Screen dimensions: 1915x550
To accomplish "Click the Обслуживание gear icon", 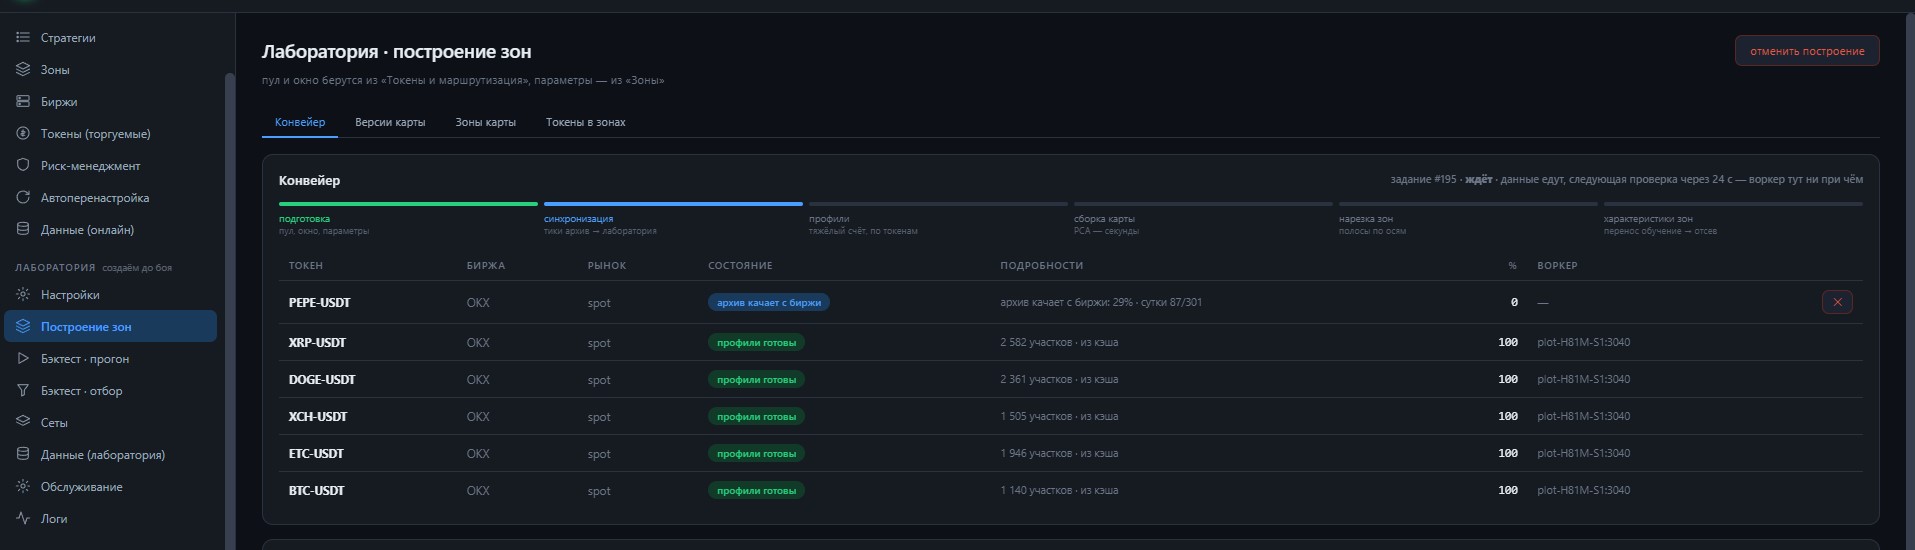I will (x=23, y=487).
